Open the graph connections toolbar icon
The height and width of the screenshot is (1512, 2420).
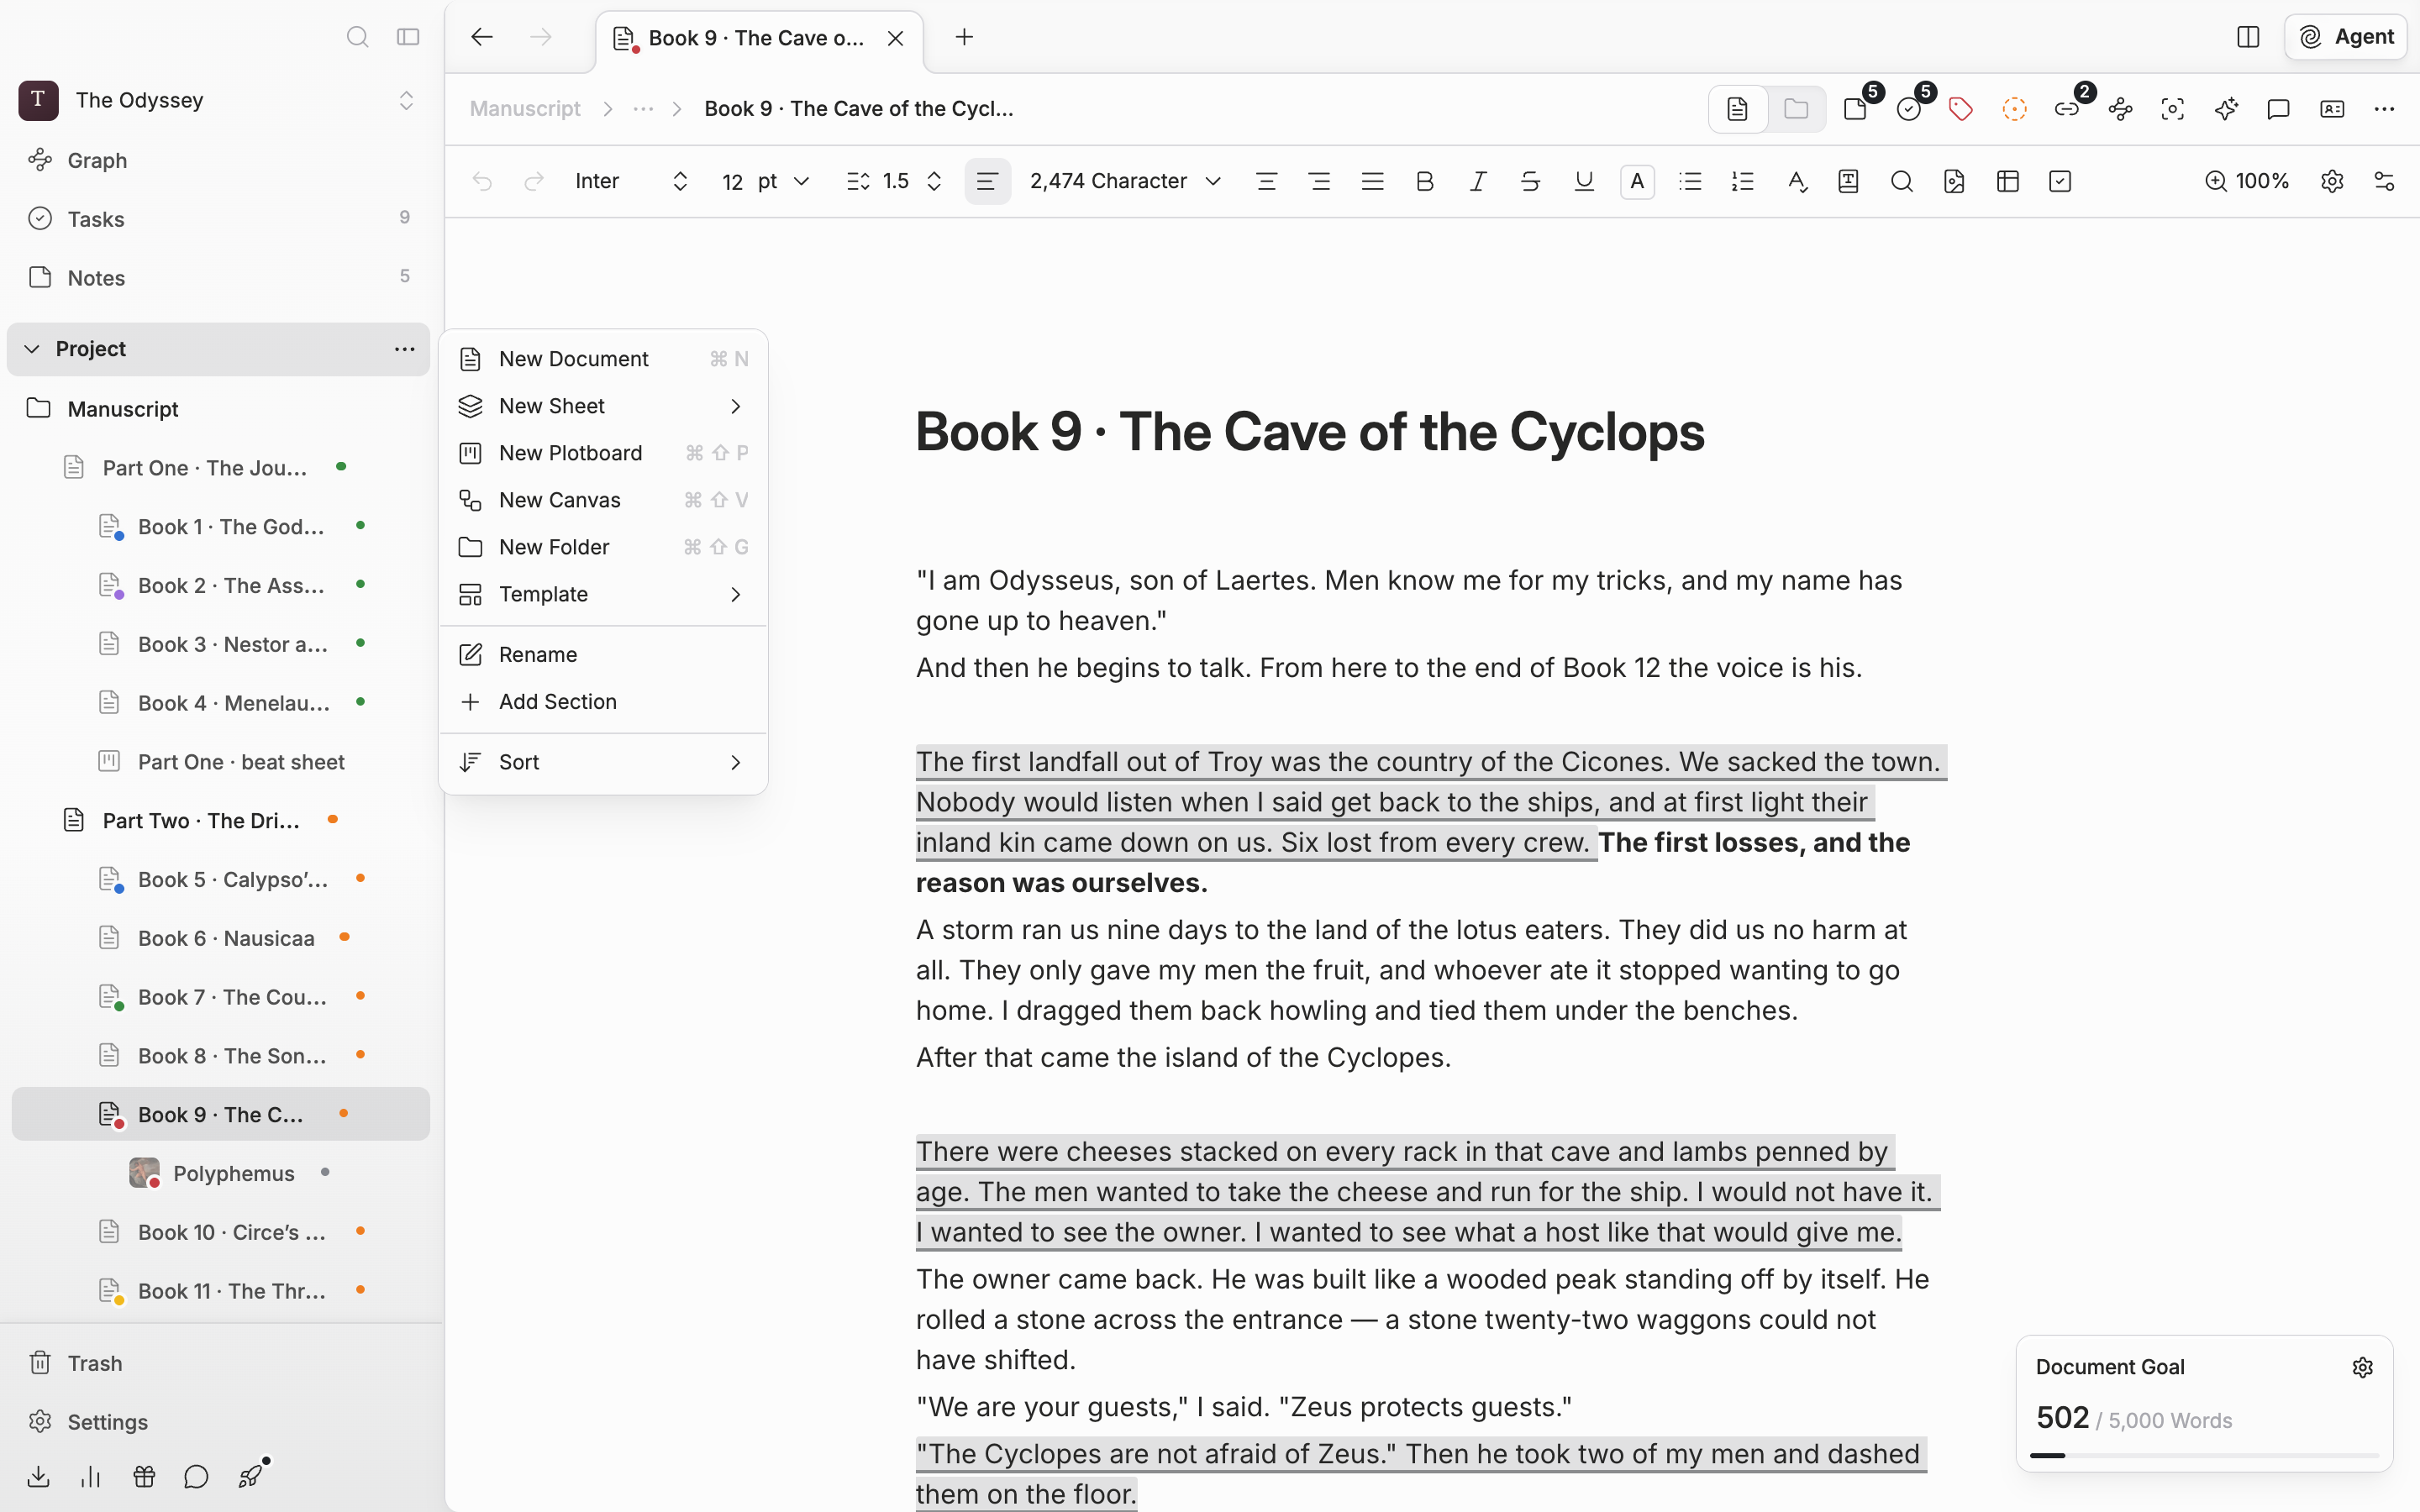[2121, 109]
